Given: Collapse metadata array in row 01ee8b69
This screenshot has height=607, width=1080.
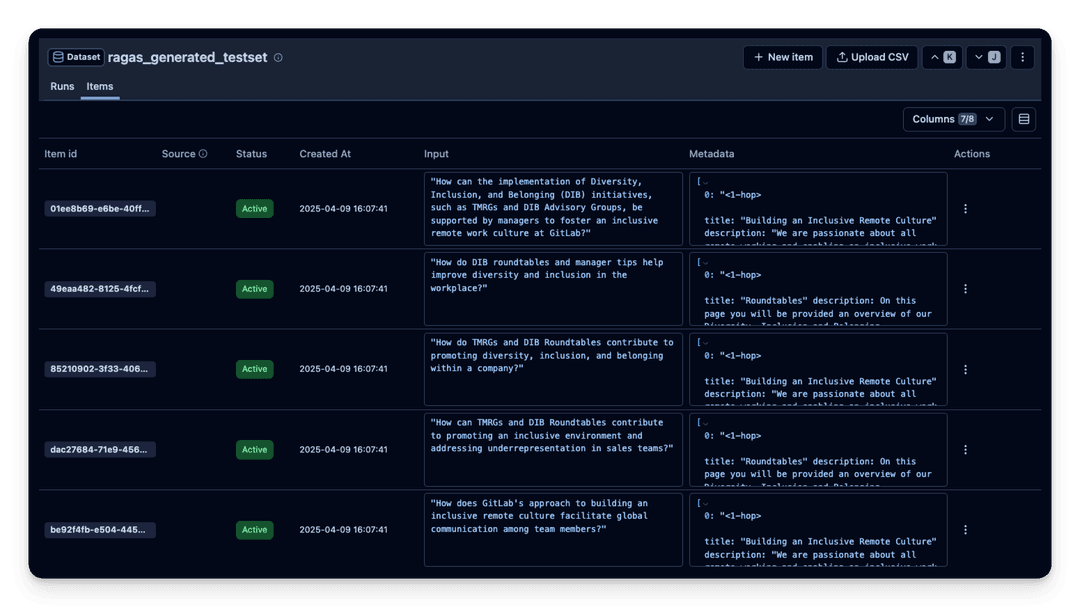Looking at the screenshot, I should tap(705, 183).
